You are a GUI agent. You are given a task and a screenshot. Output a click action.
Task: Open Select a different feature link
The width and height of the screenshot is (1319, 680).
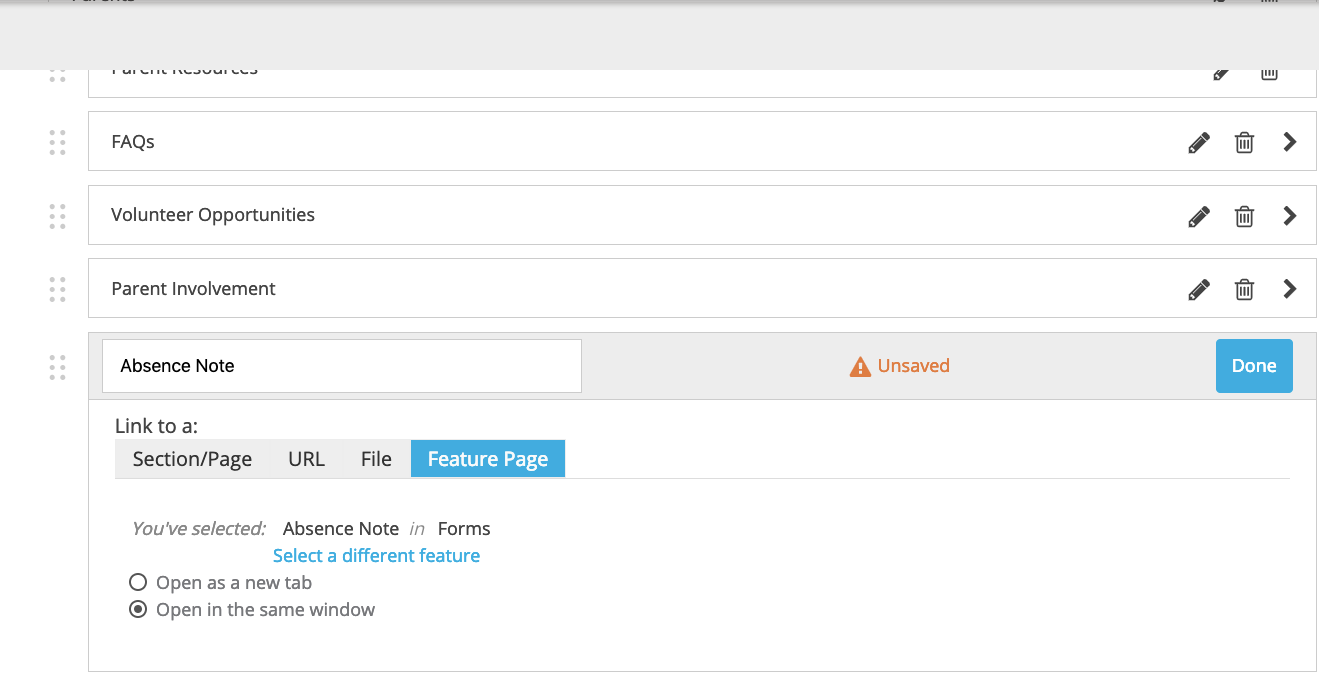376,555
